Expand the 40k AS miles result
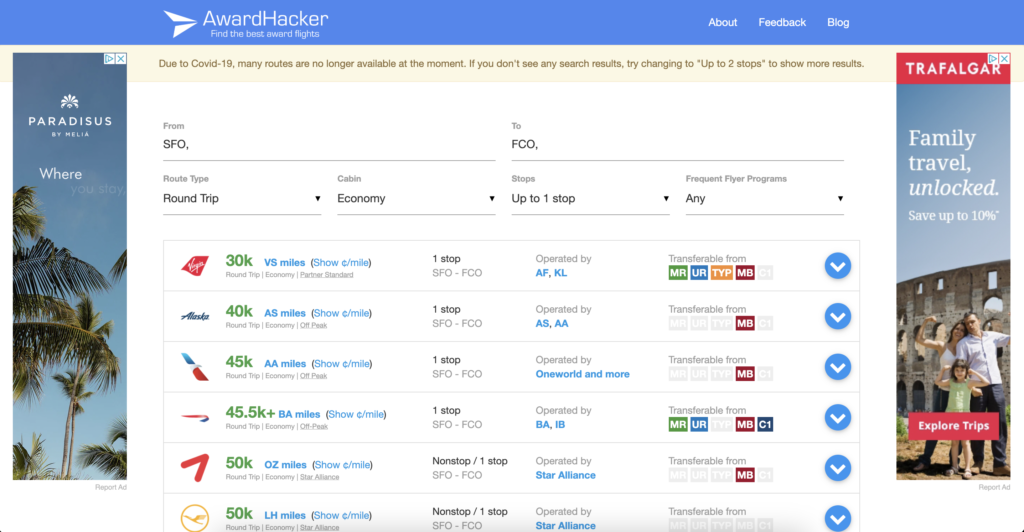The height and width of the screenshot is (532, 1024). tap(837, 317)
